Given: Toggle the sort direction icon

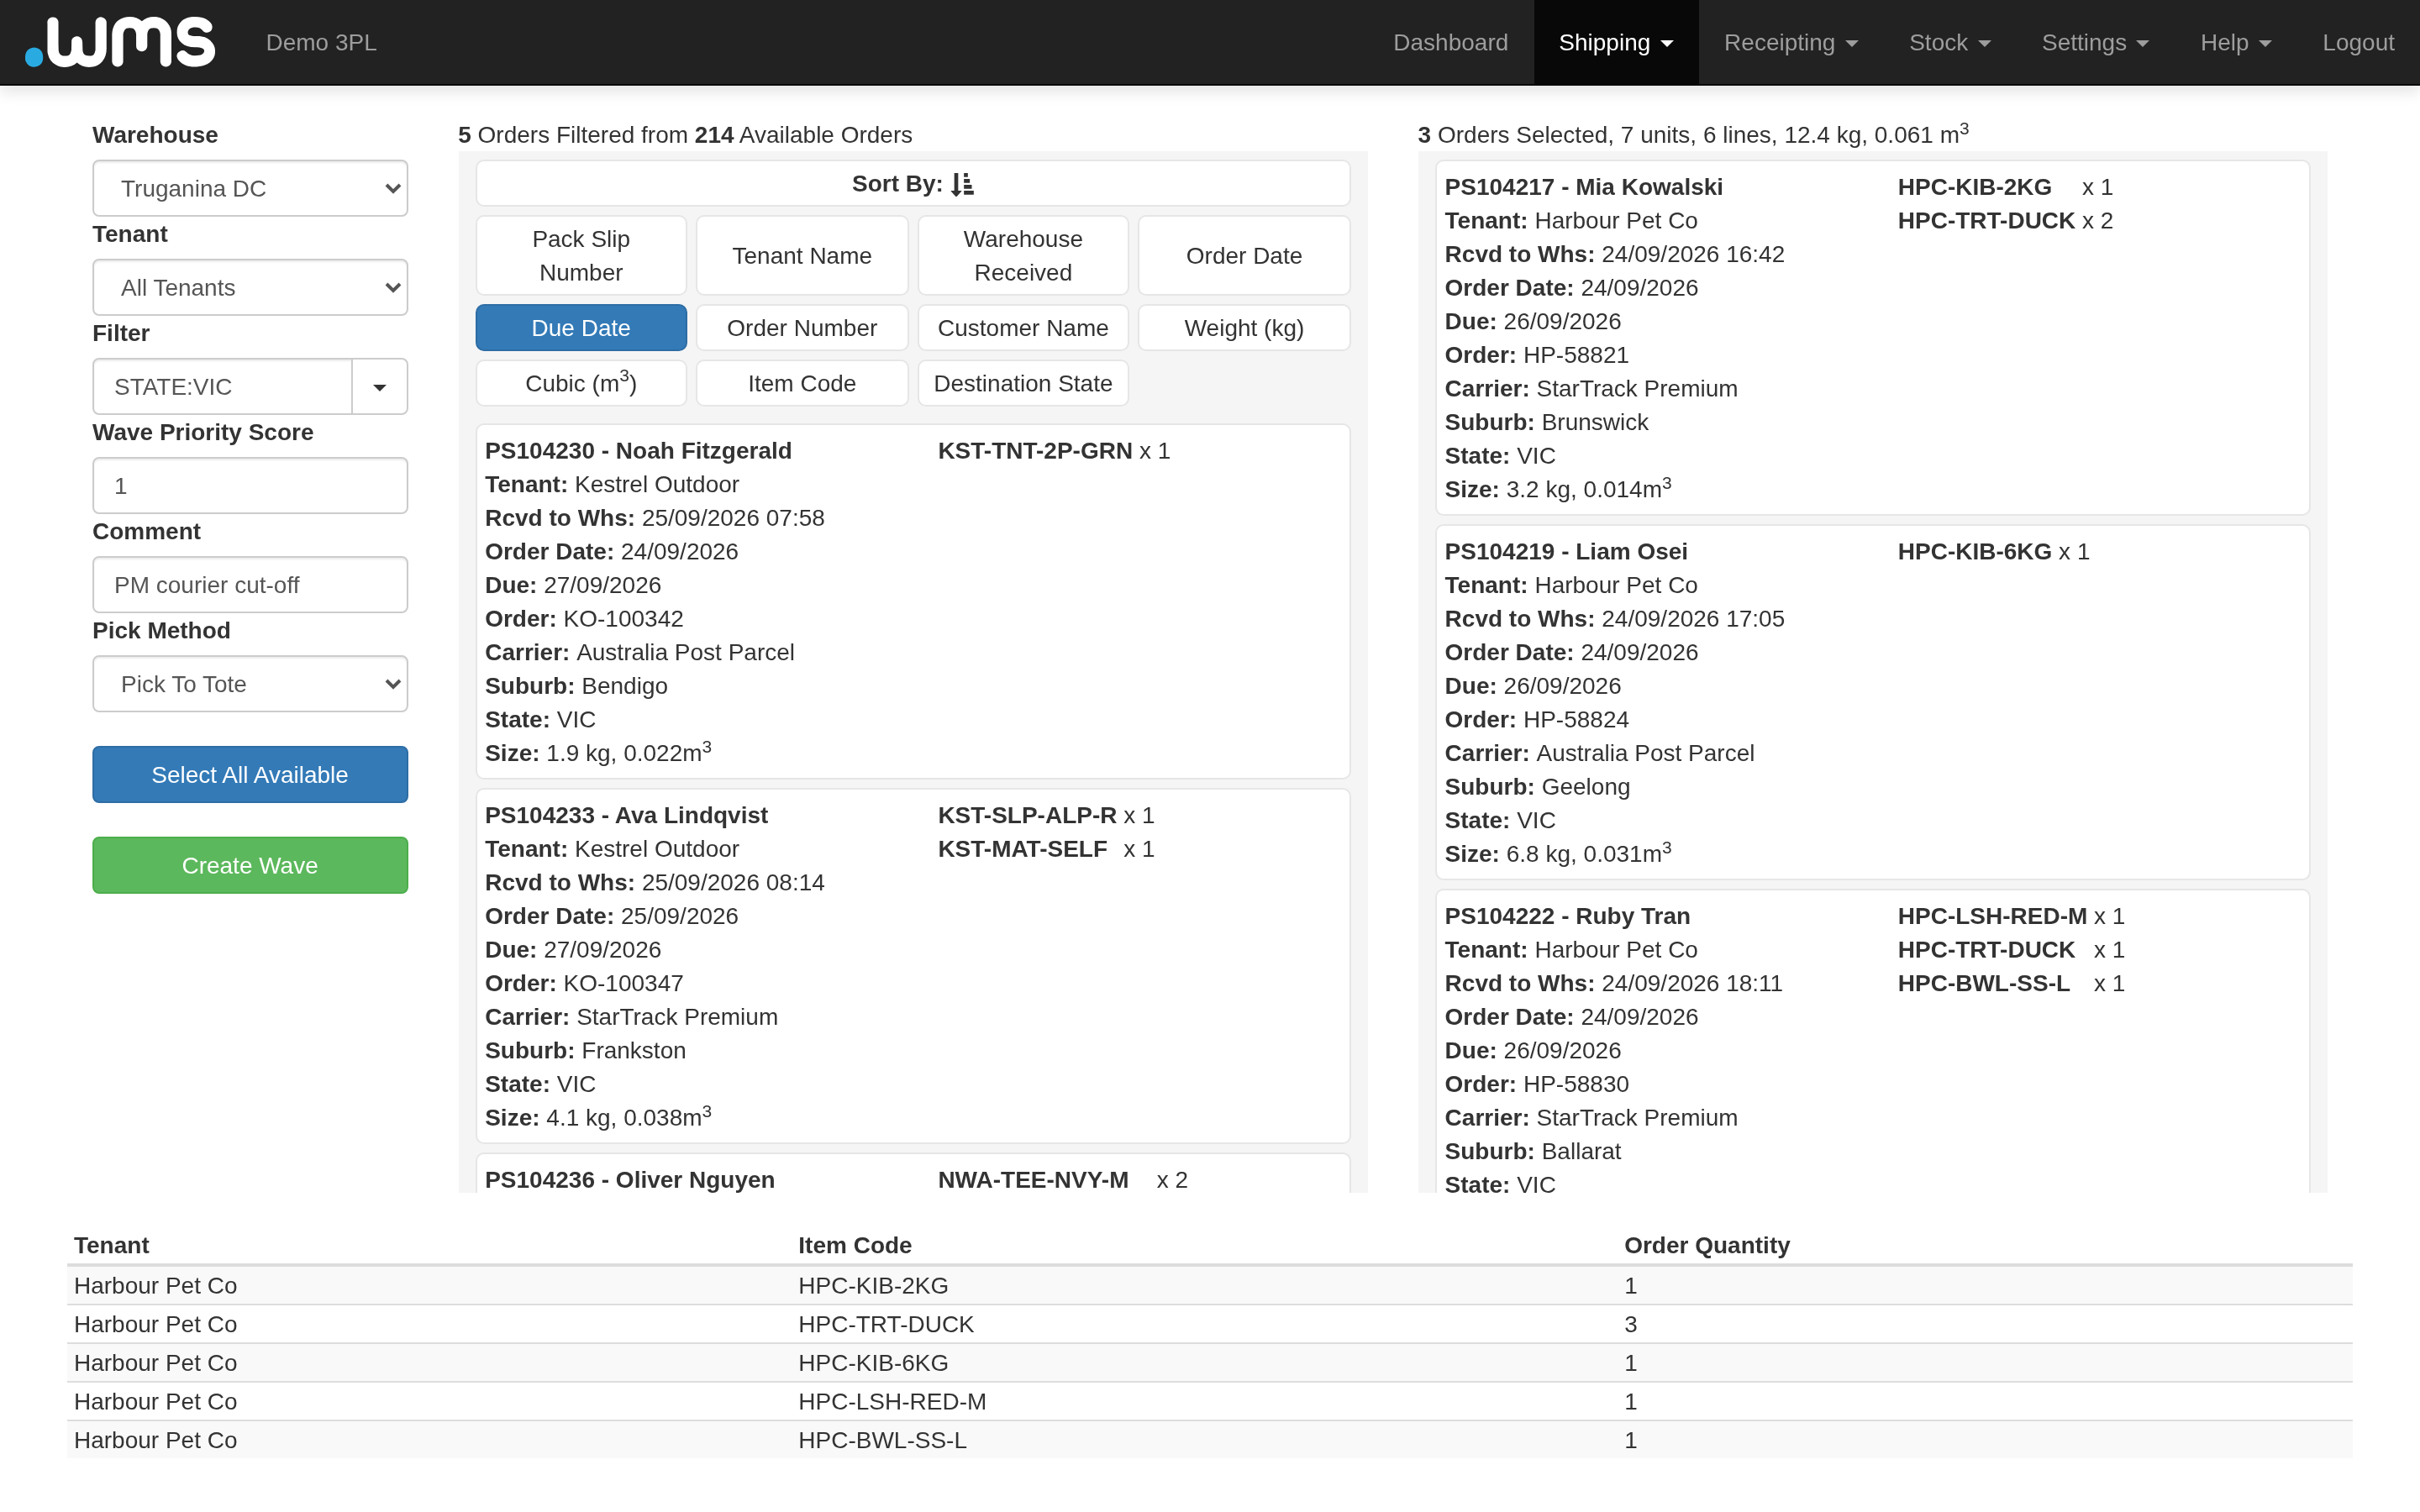Looking at the screenshot, I should pyautogui.click(x=962, y=184).
